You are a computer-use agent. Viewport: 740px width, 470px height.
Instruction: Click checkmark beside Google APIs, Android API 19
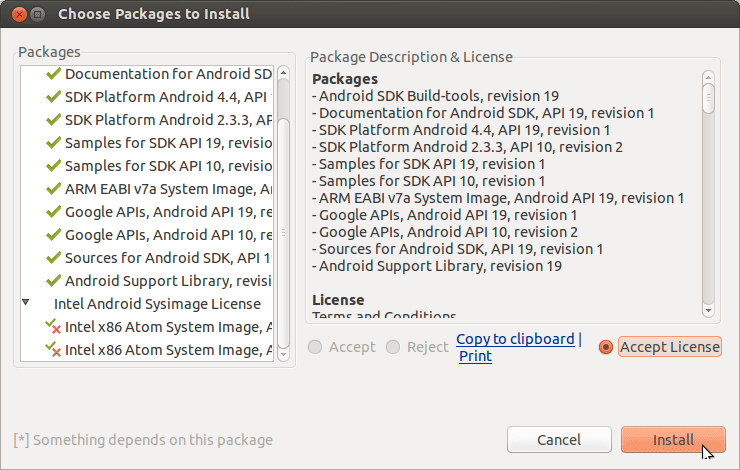(53, 212)
